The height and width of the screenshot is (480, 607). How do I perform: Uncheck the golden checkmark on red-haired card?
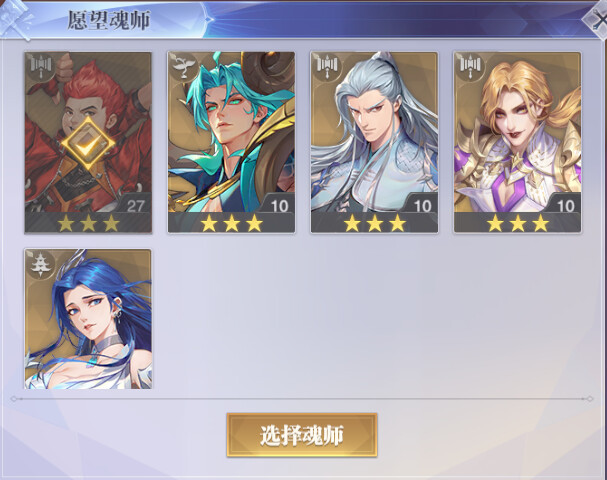tap(88, 145)
